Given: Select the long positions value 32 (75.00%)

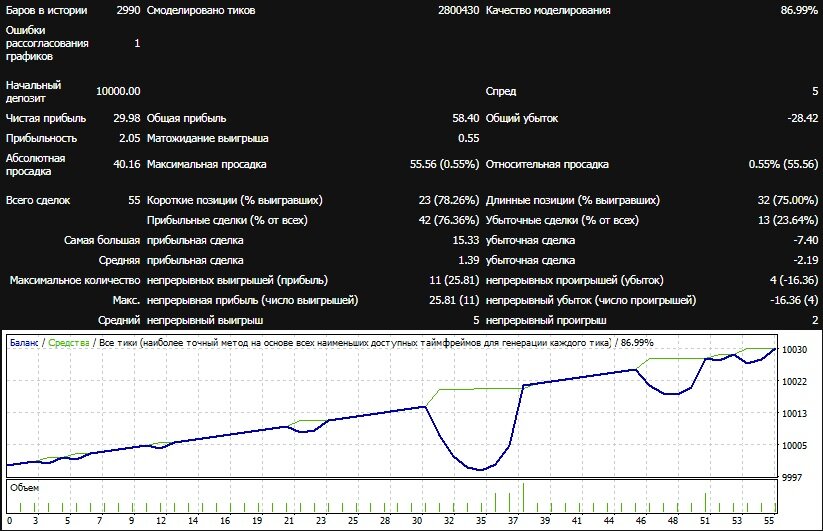Looking at the screenshot, I should coord(788,200).
